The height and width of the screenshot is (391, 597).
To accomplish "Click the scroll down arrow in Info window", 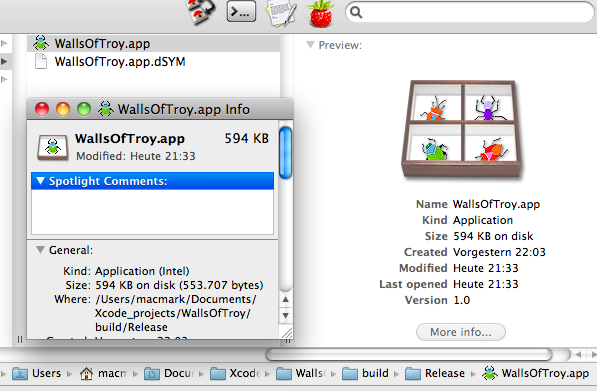I will (286, 316).
